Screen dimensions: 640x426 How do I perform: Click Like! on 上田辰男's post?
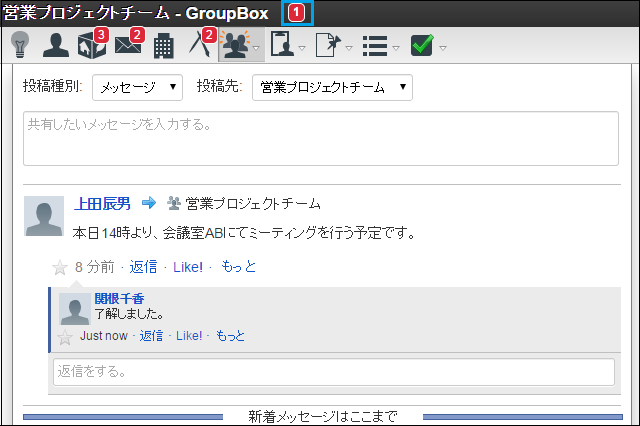coord(188,267)
